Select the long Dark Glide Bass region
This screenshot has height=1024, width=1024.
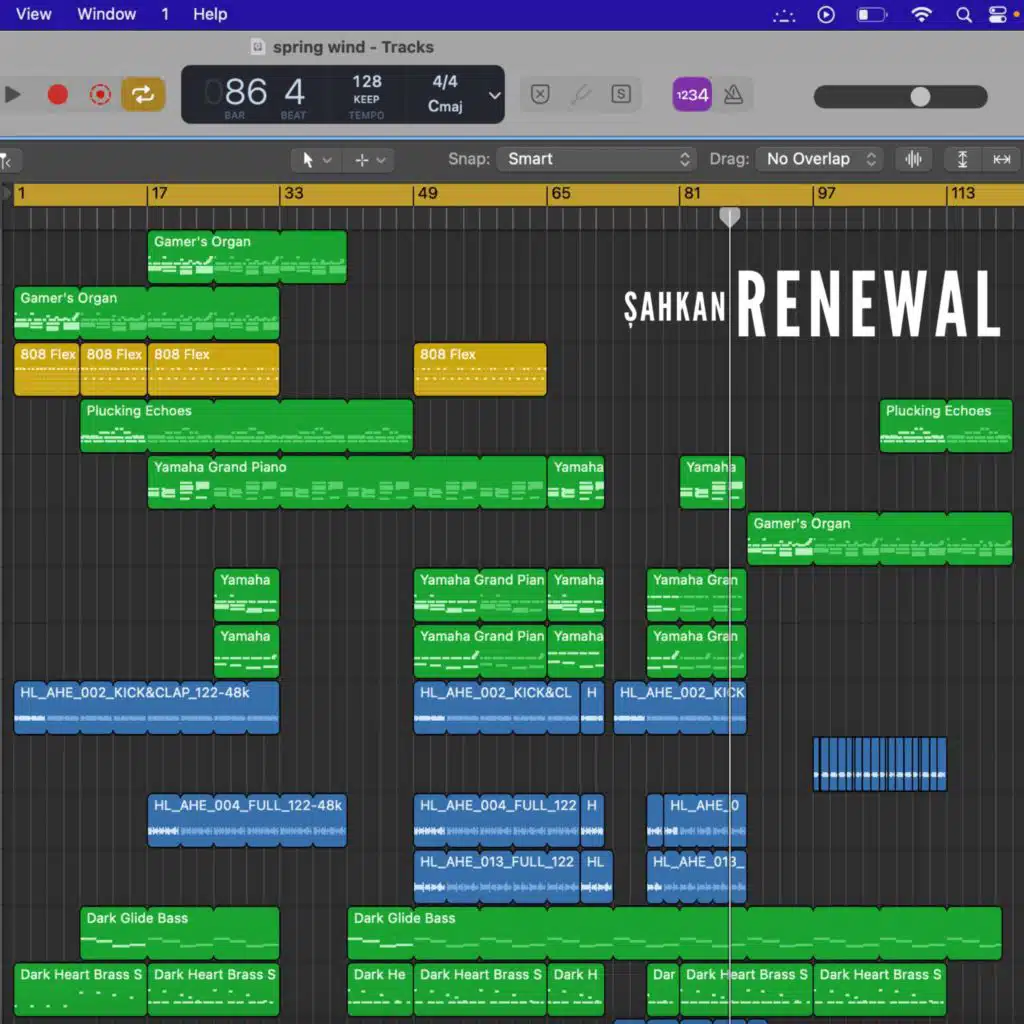coord(674,933)
